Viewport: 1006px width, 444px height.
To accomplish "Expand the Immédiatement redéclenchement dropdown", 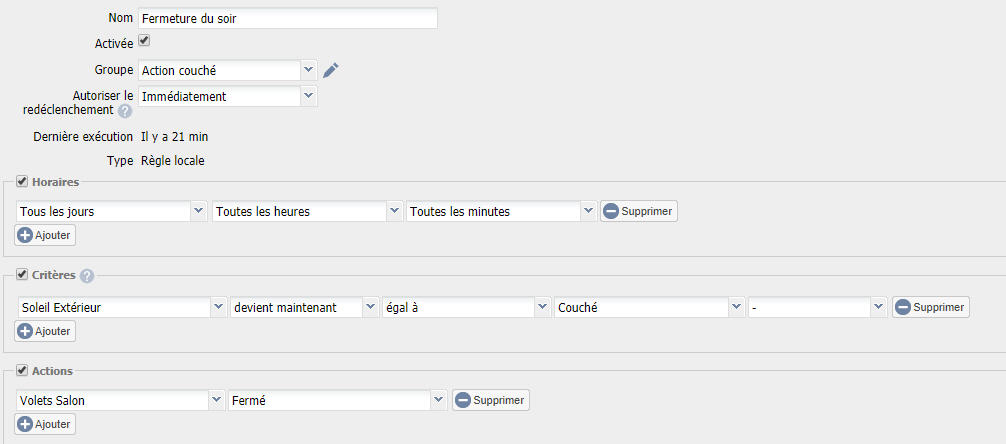I will [228, 96].
